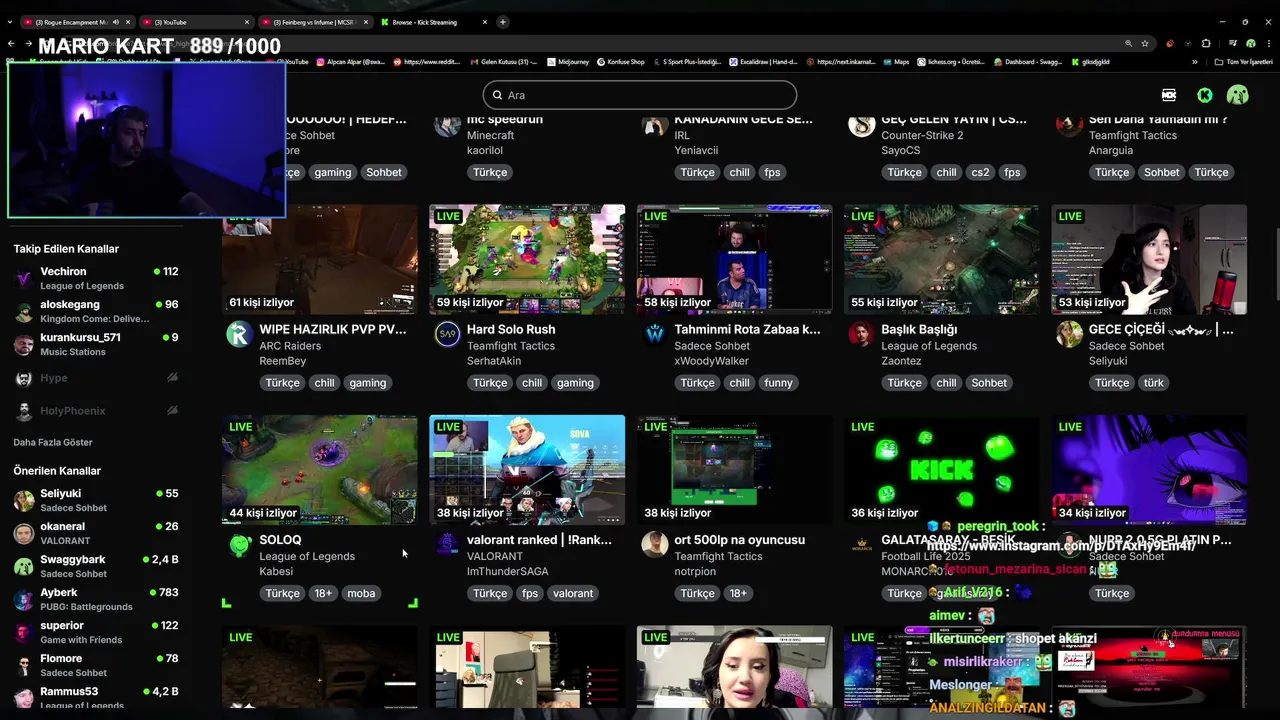The width and height of the screenshot is (1280, 720).
Task: Open Ayberk PUBG channel in sidebar
Action: [x=96, y=599]
